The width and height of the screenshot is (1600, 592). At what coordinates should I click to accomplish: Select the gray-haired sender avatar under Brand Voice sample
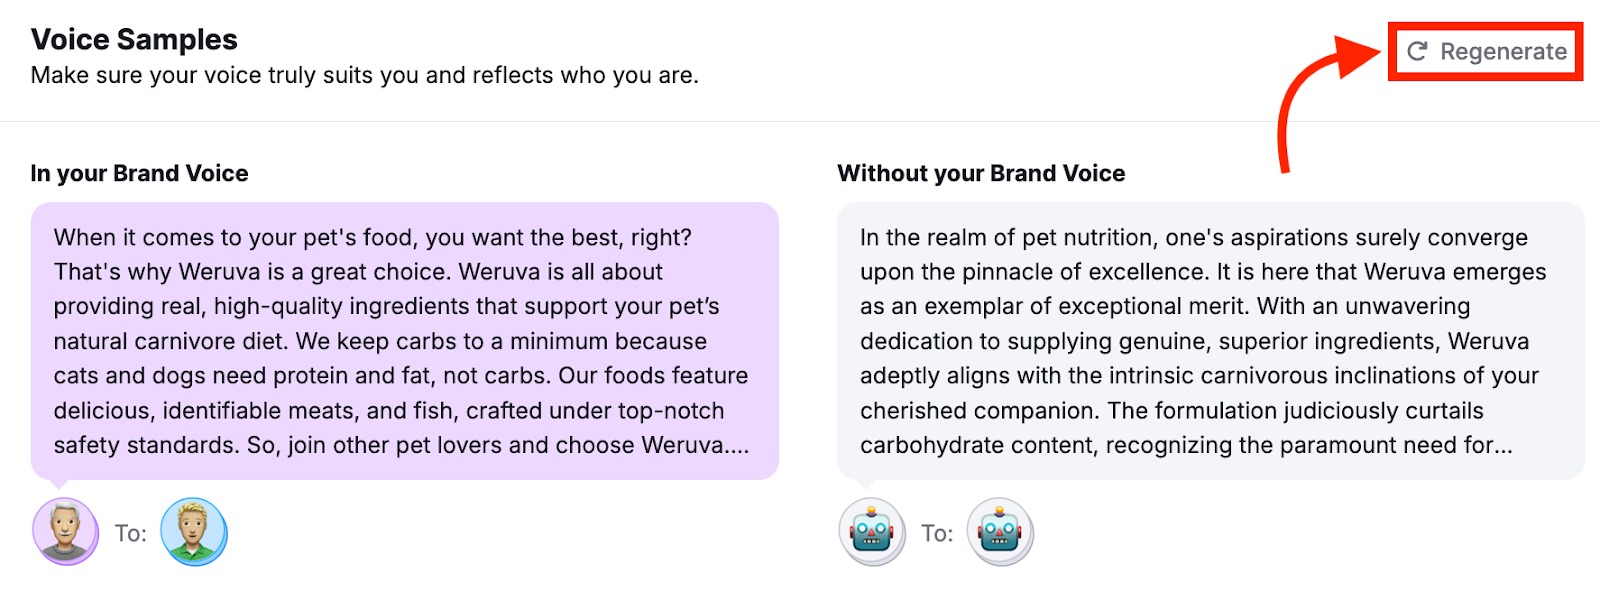tap(64, 532)
